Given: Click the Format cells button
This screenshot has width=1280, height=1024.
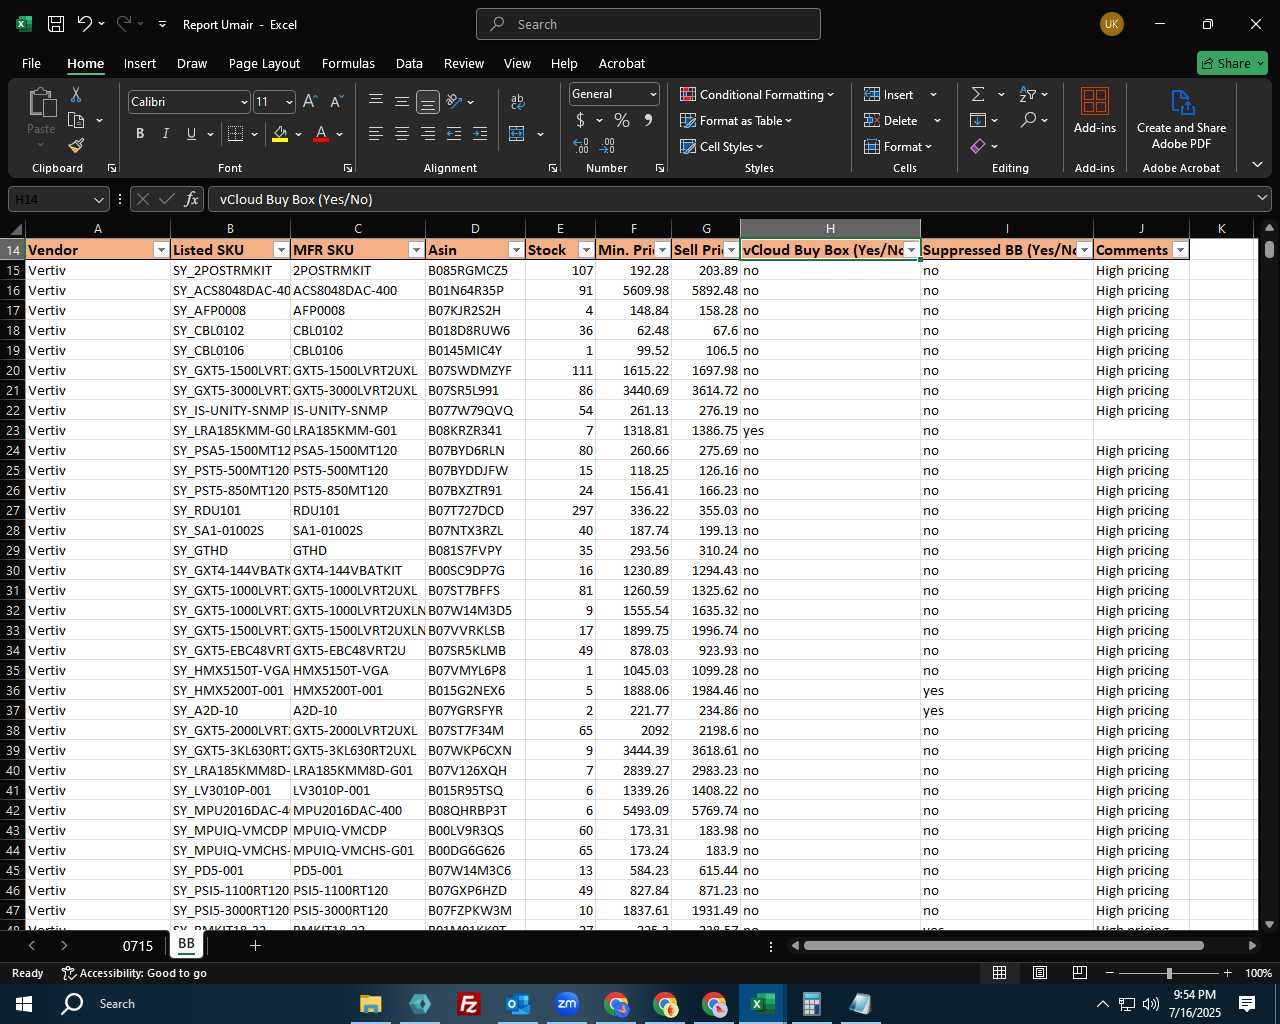Looking at the screenshot, I should (898, 146).
